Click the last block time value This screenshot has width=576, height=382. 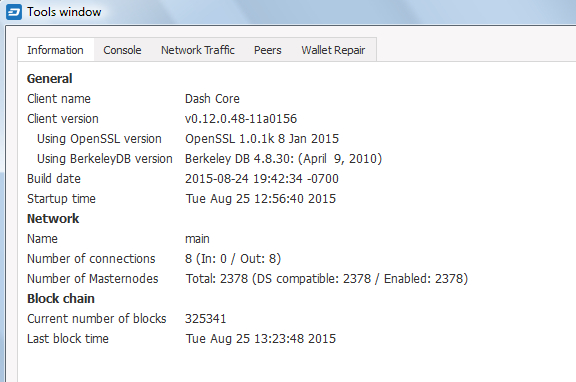click(x=260, y=339)
